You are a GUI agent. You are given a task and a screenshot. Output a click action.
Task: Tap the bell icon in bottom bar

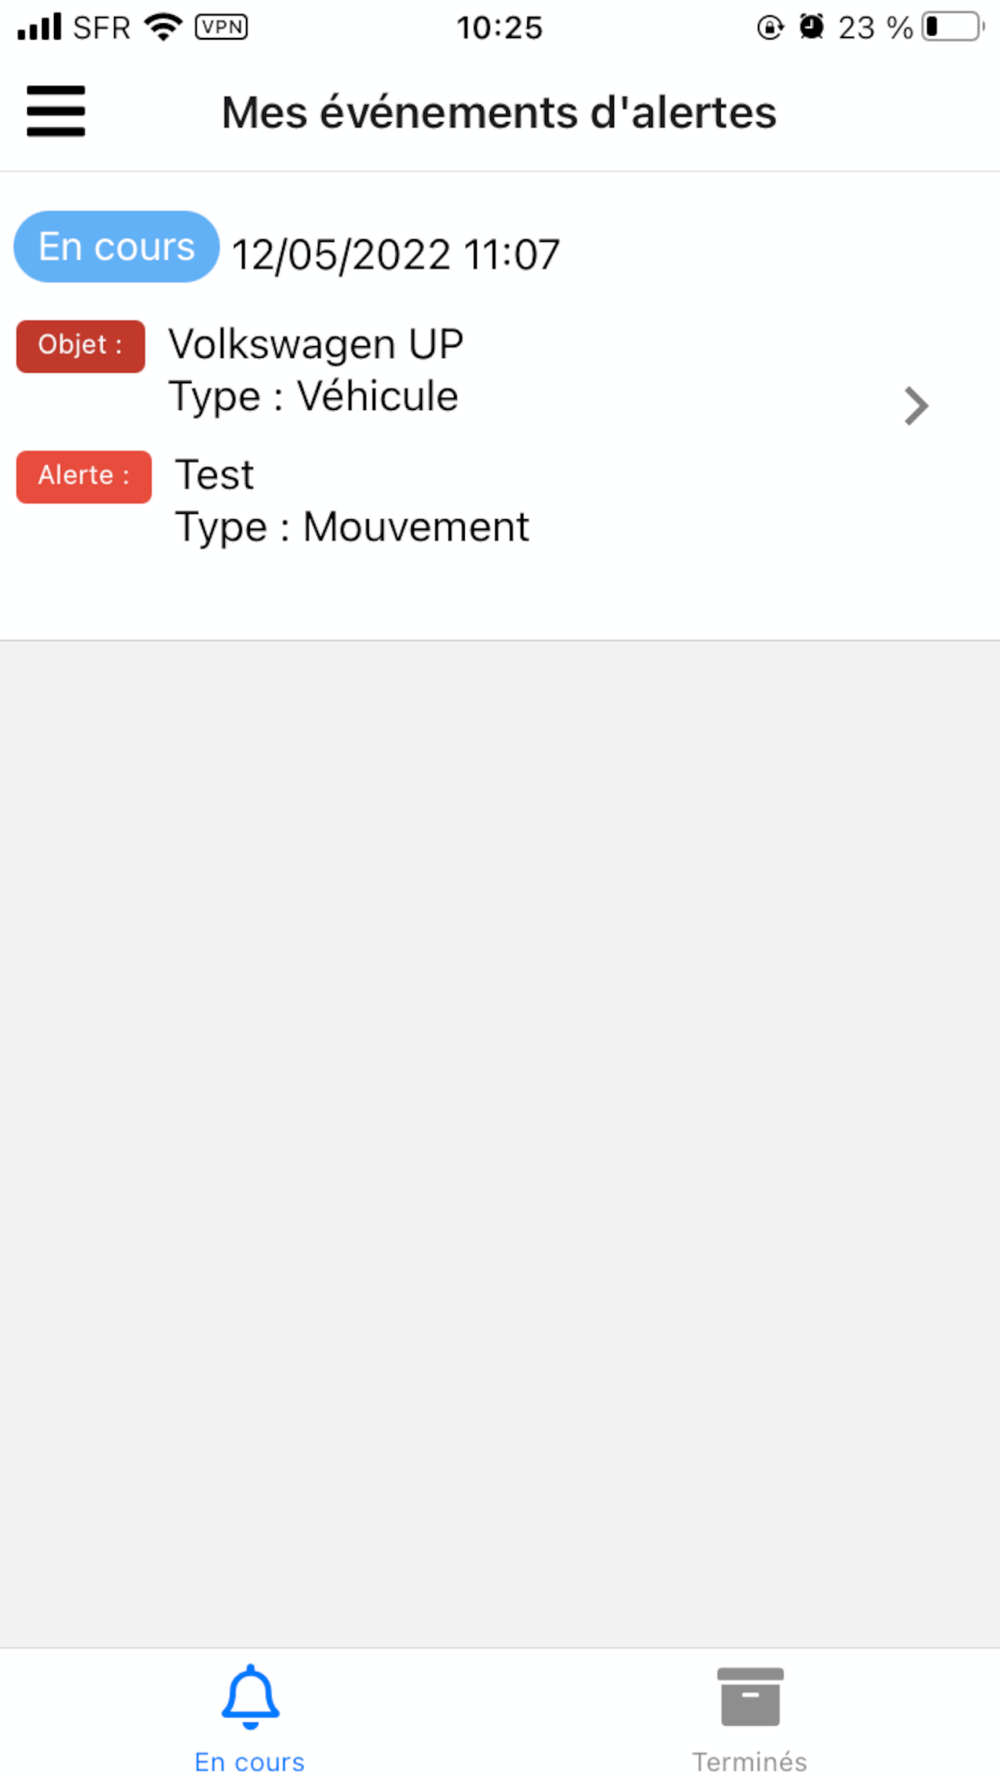click(x=250, y=1697)
